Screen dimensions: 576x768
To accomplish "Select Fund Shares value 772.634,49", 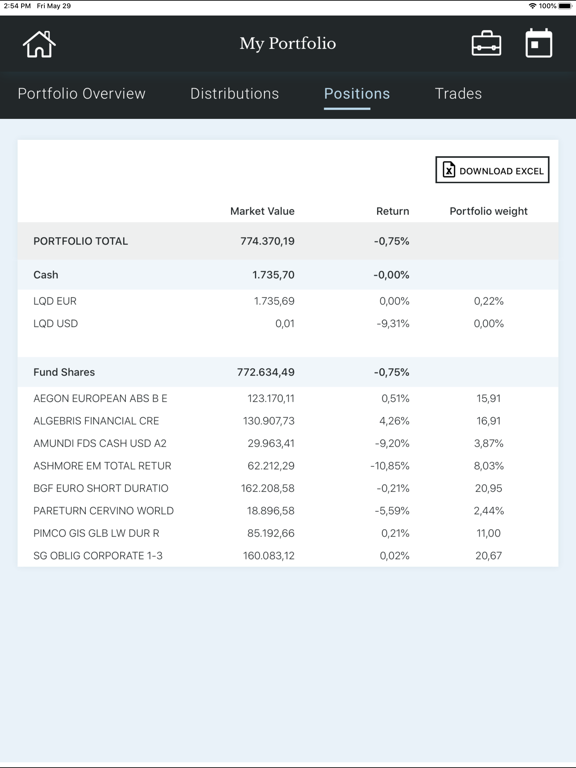I will 266,372.
